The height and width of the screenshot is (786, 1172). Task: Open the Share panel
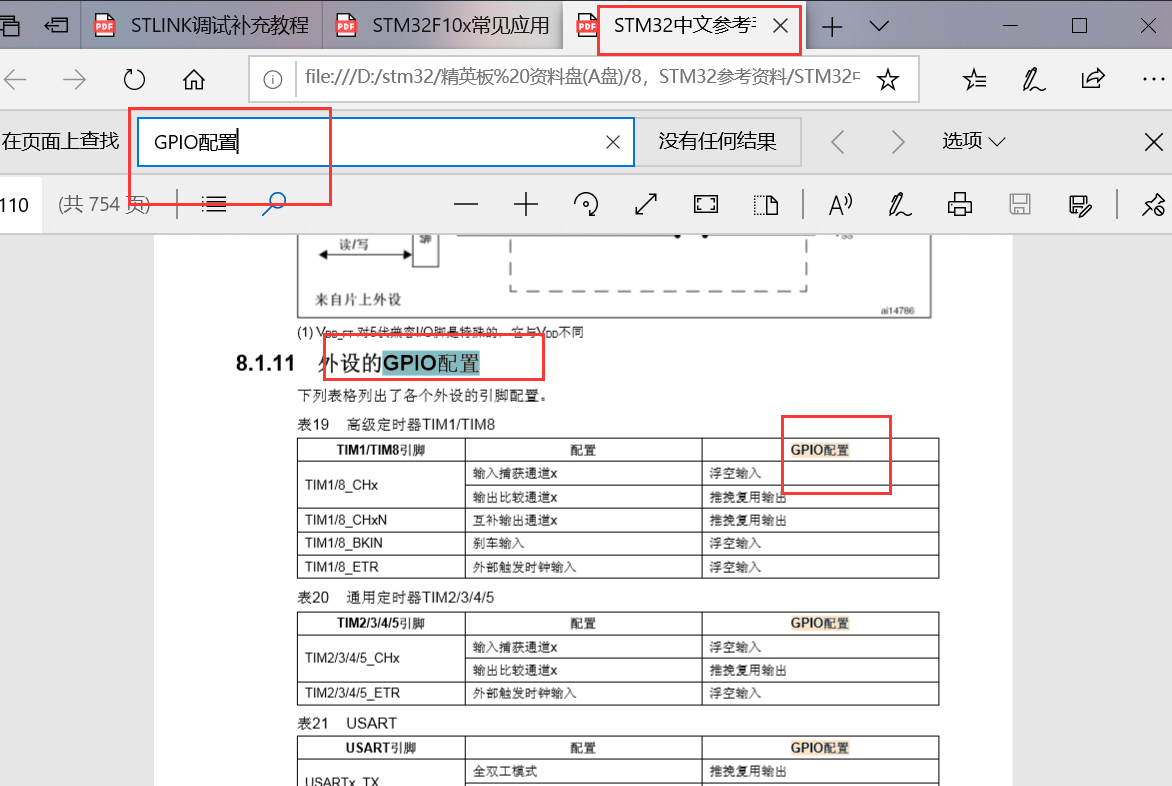(x=1092, y=78)
